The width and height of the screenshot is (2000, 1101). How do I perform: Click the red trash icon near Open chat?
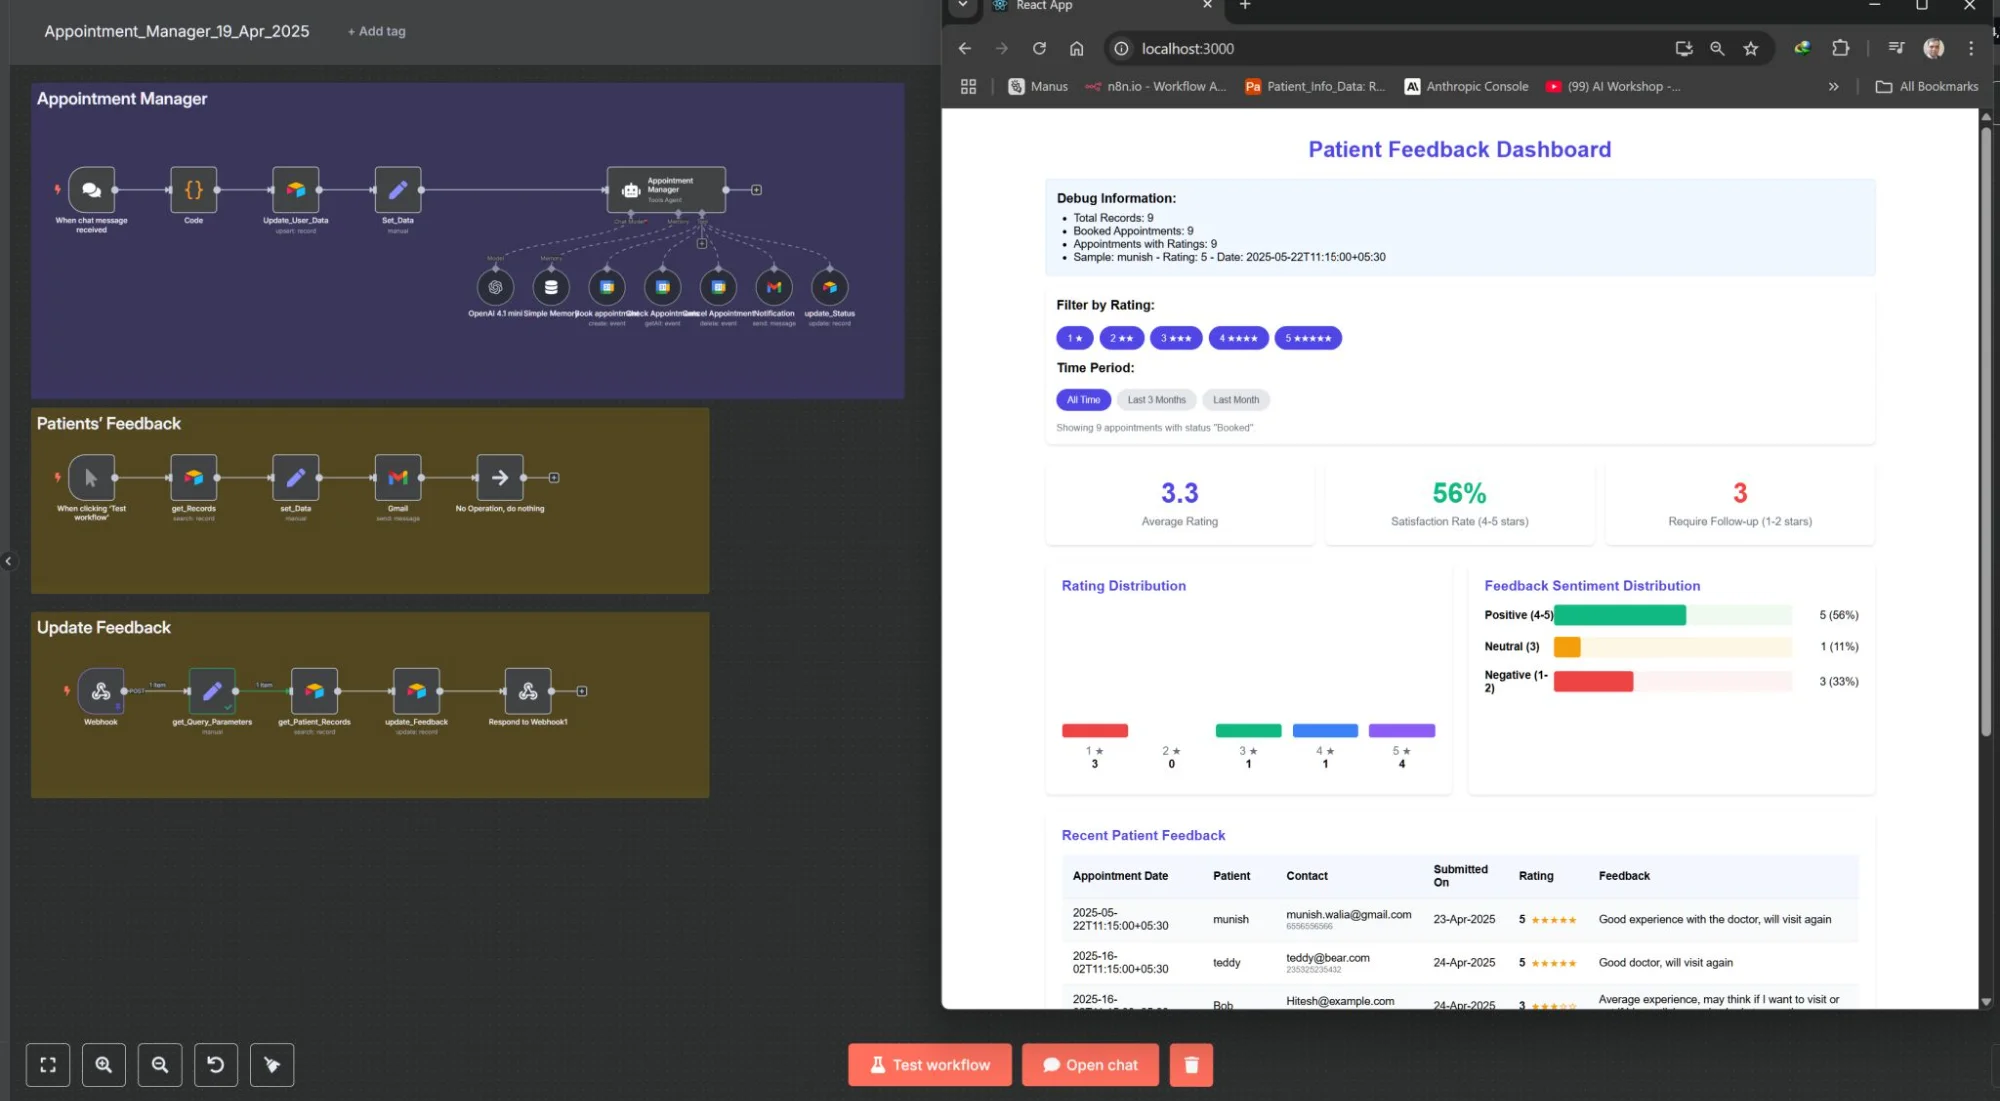coord(1191,1065)
